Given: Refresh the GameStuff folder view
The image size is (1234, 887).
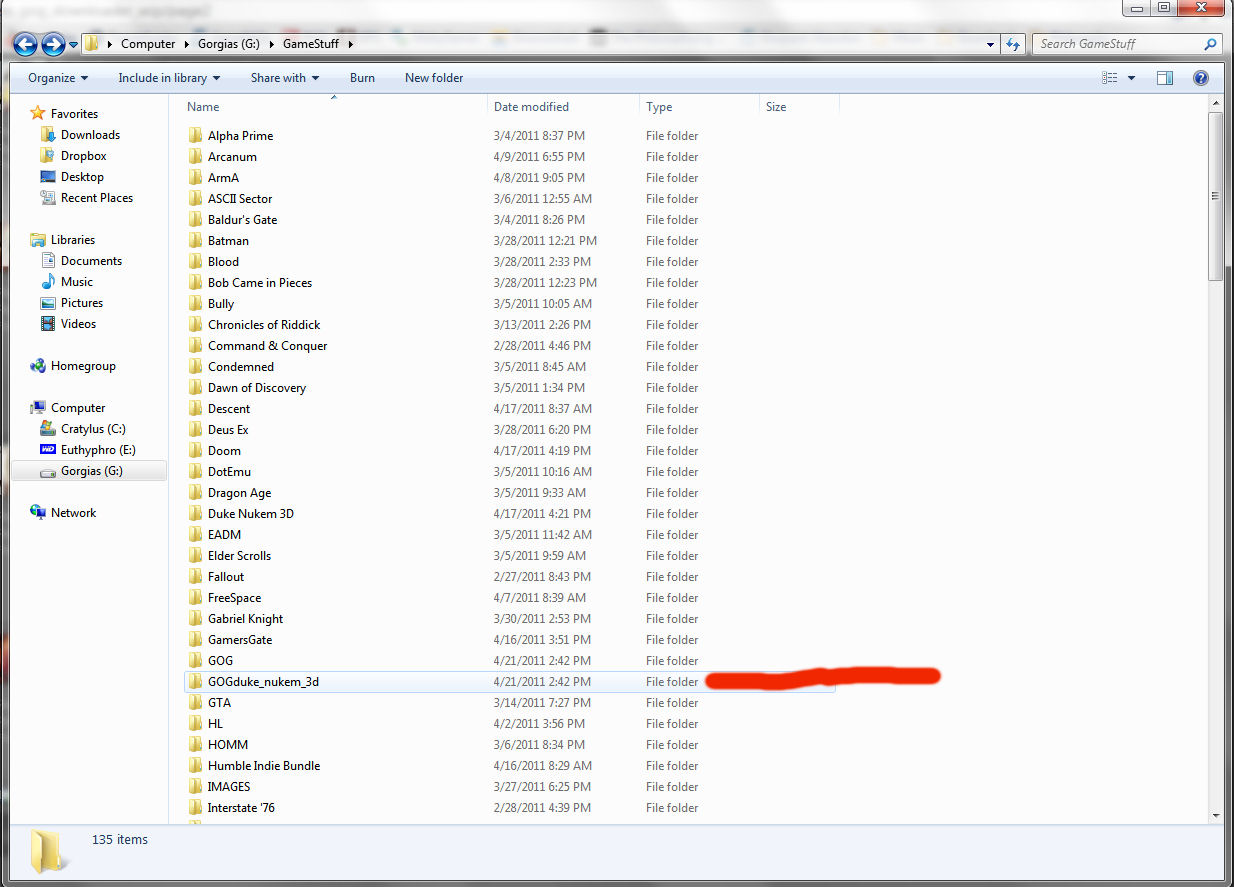Looking at the screenshot, I should [x=1013, y=44].
